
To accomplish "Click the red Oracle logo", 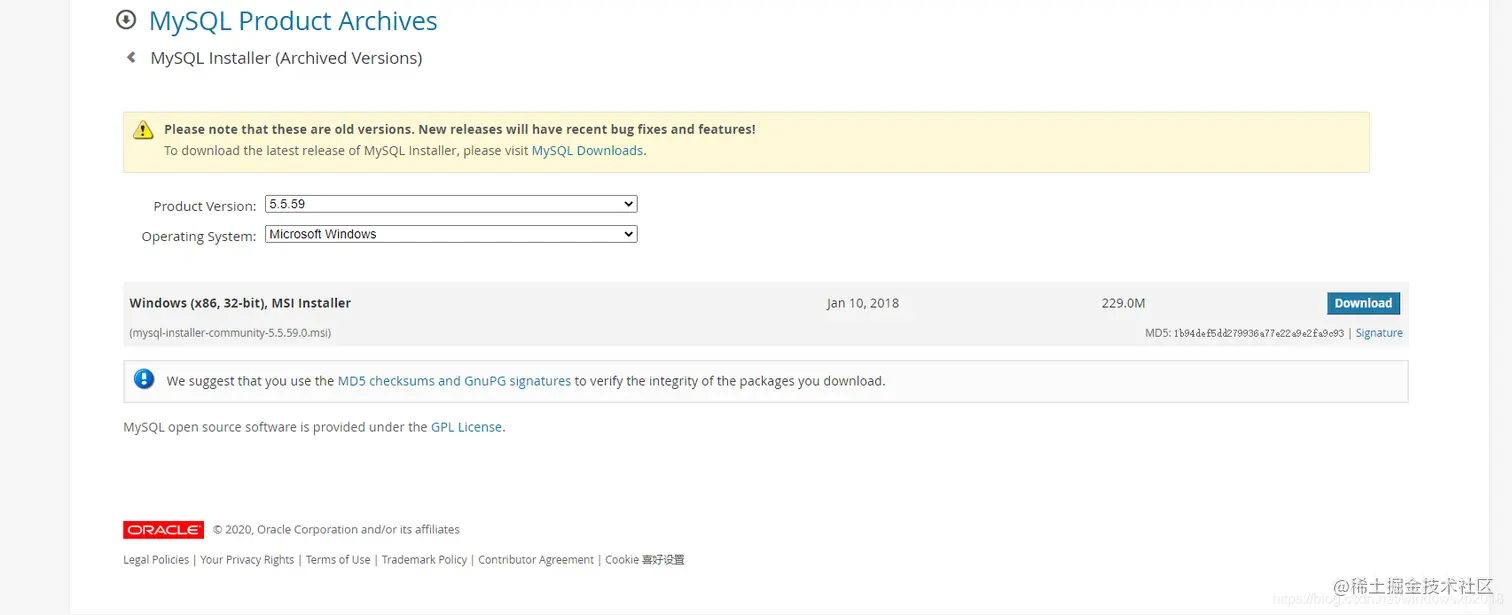I will click(164, 530).
